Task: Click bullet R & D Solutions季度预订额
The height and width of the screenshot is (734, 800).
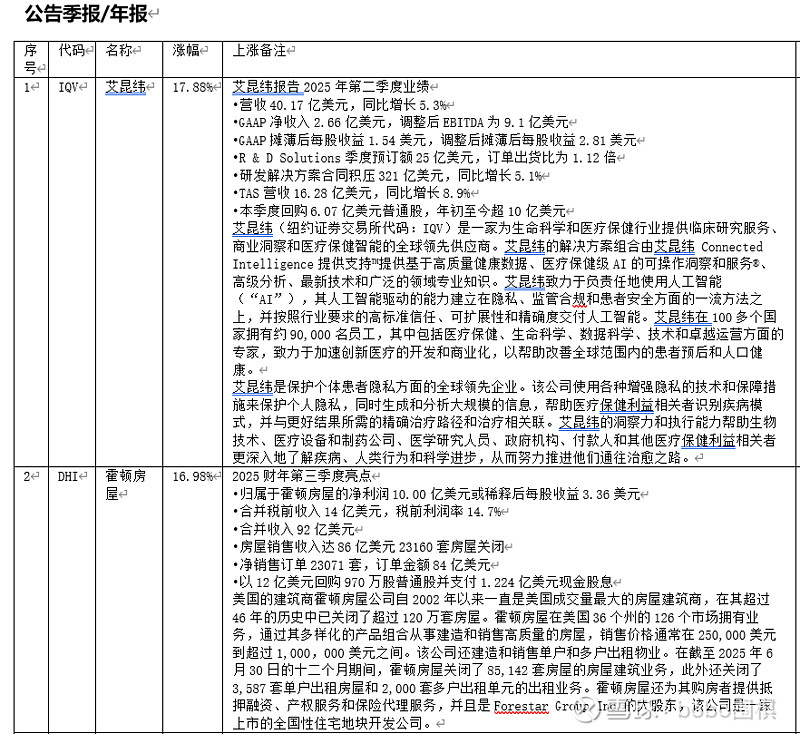Action: click(425, 158)
